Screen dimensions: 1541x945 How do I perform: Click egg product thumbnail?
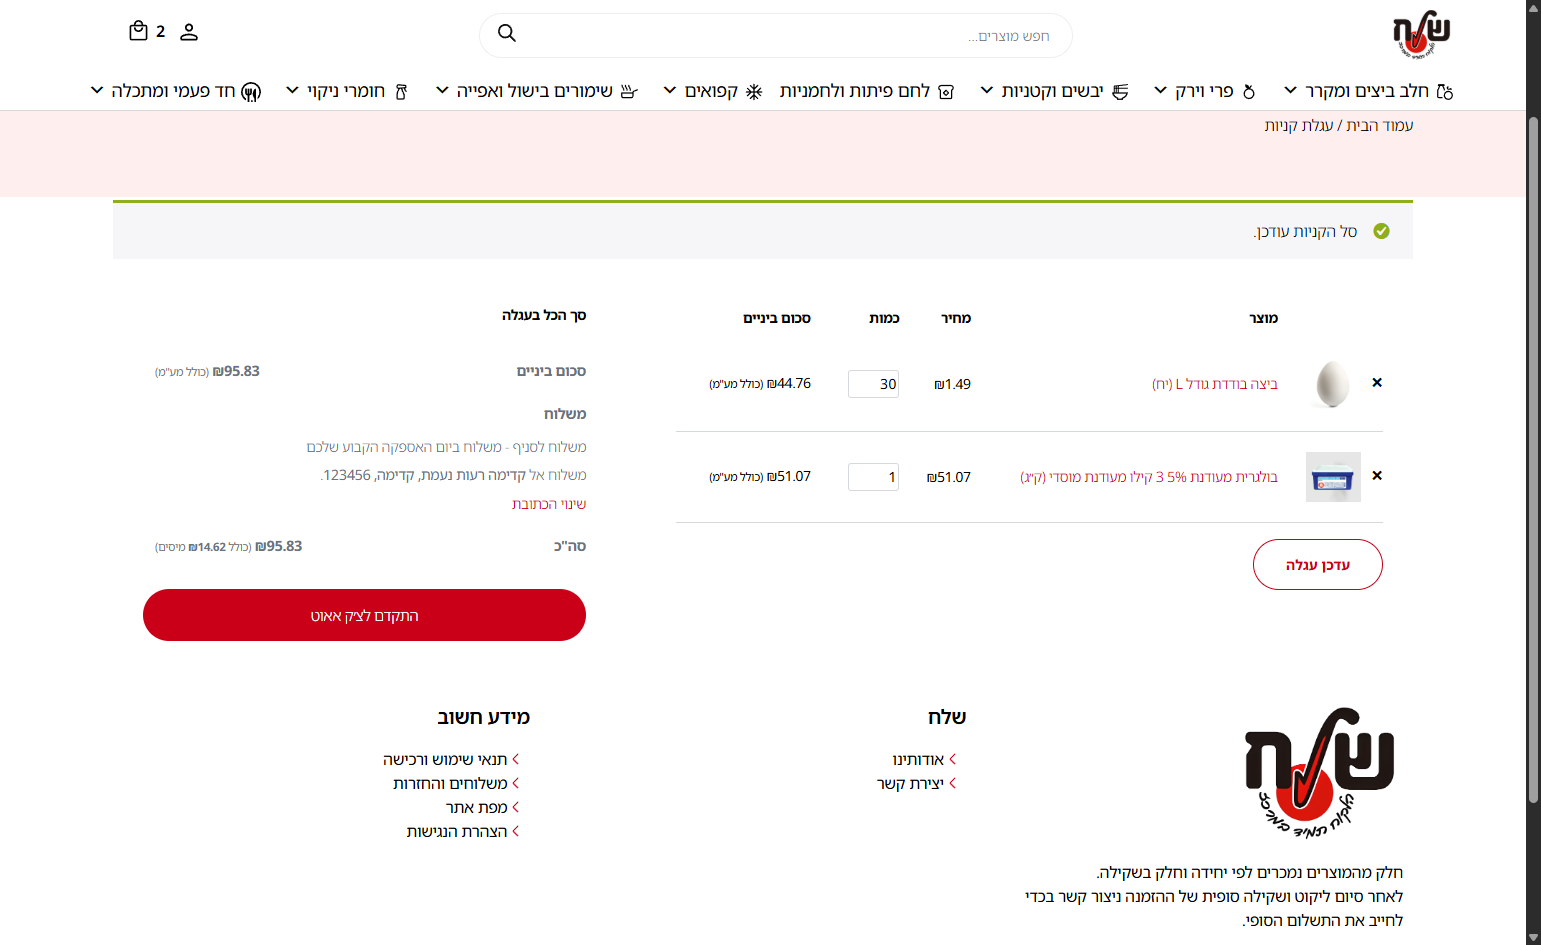1332,384
